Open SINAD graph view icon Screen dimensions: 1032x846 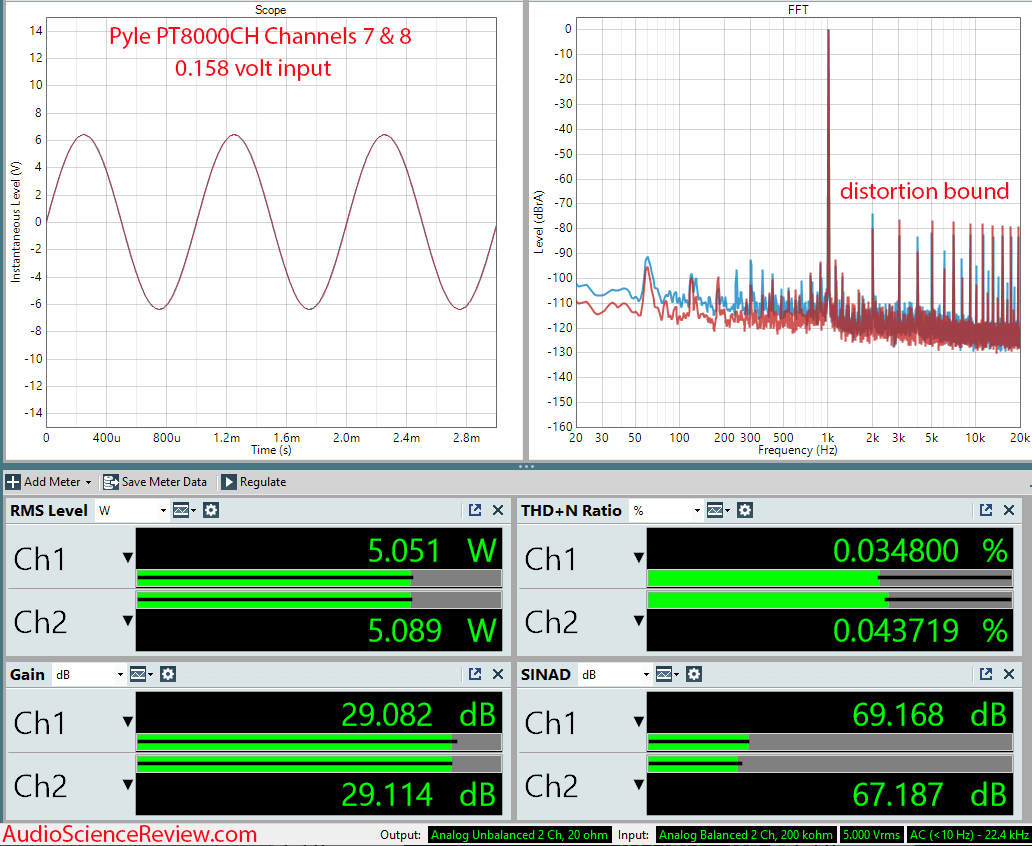666,674
